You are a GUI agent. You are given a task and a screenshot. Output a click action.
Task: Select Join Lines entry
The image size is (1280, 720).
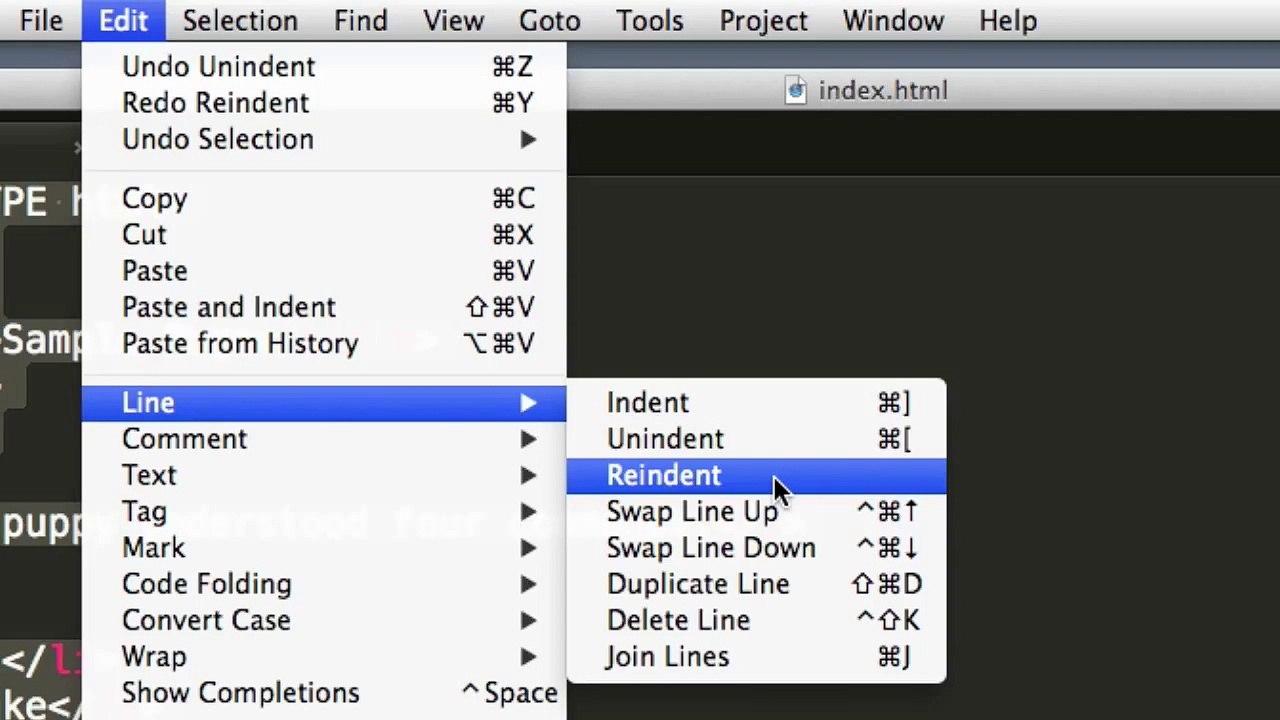756,657
